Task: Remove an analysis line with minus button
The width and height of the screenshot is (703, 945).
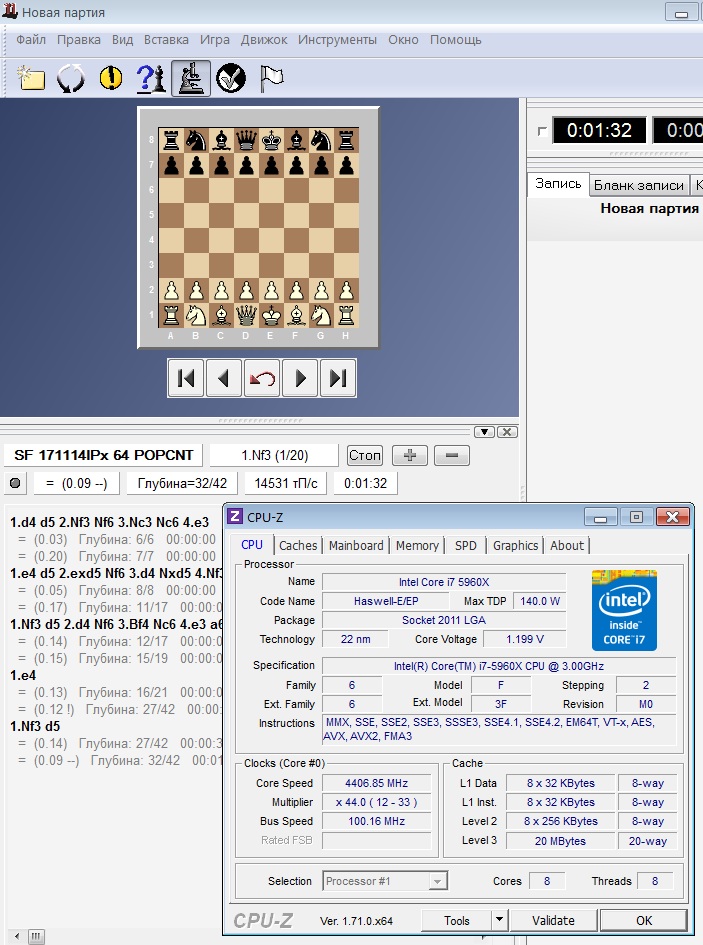Action: (x=452, y=455)
